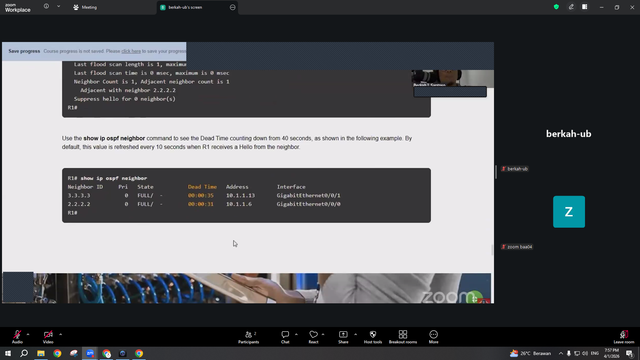Viewport: 640px width, 360px height.
Task: Expand reaction options arrow beside React
Action: click(323, 334)
